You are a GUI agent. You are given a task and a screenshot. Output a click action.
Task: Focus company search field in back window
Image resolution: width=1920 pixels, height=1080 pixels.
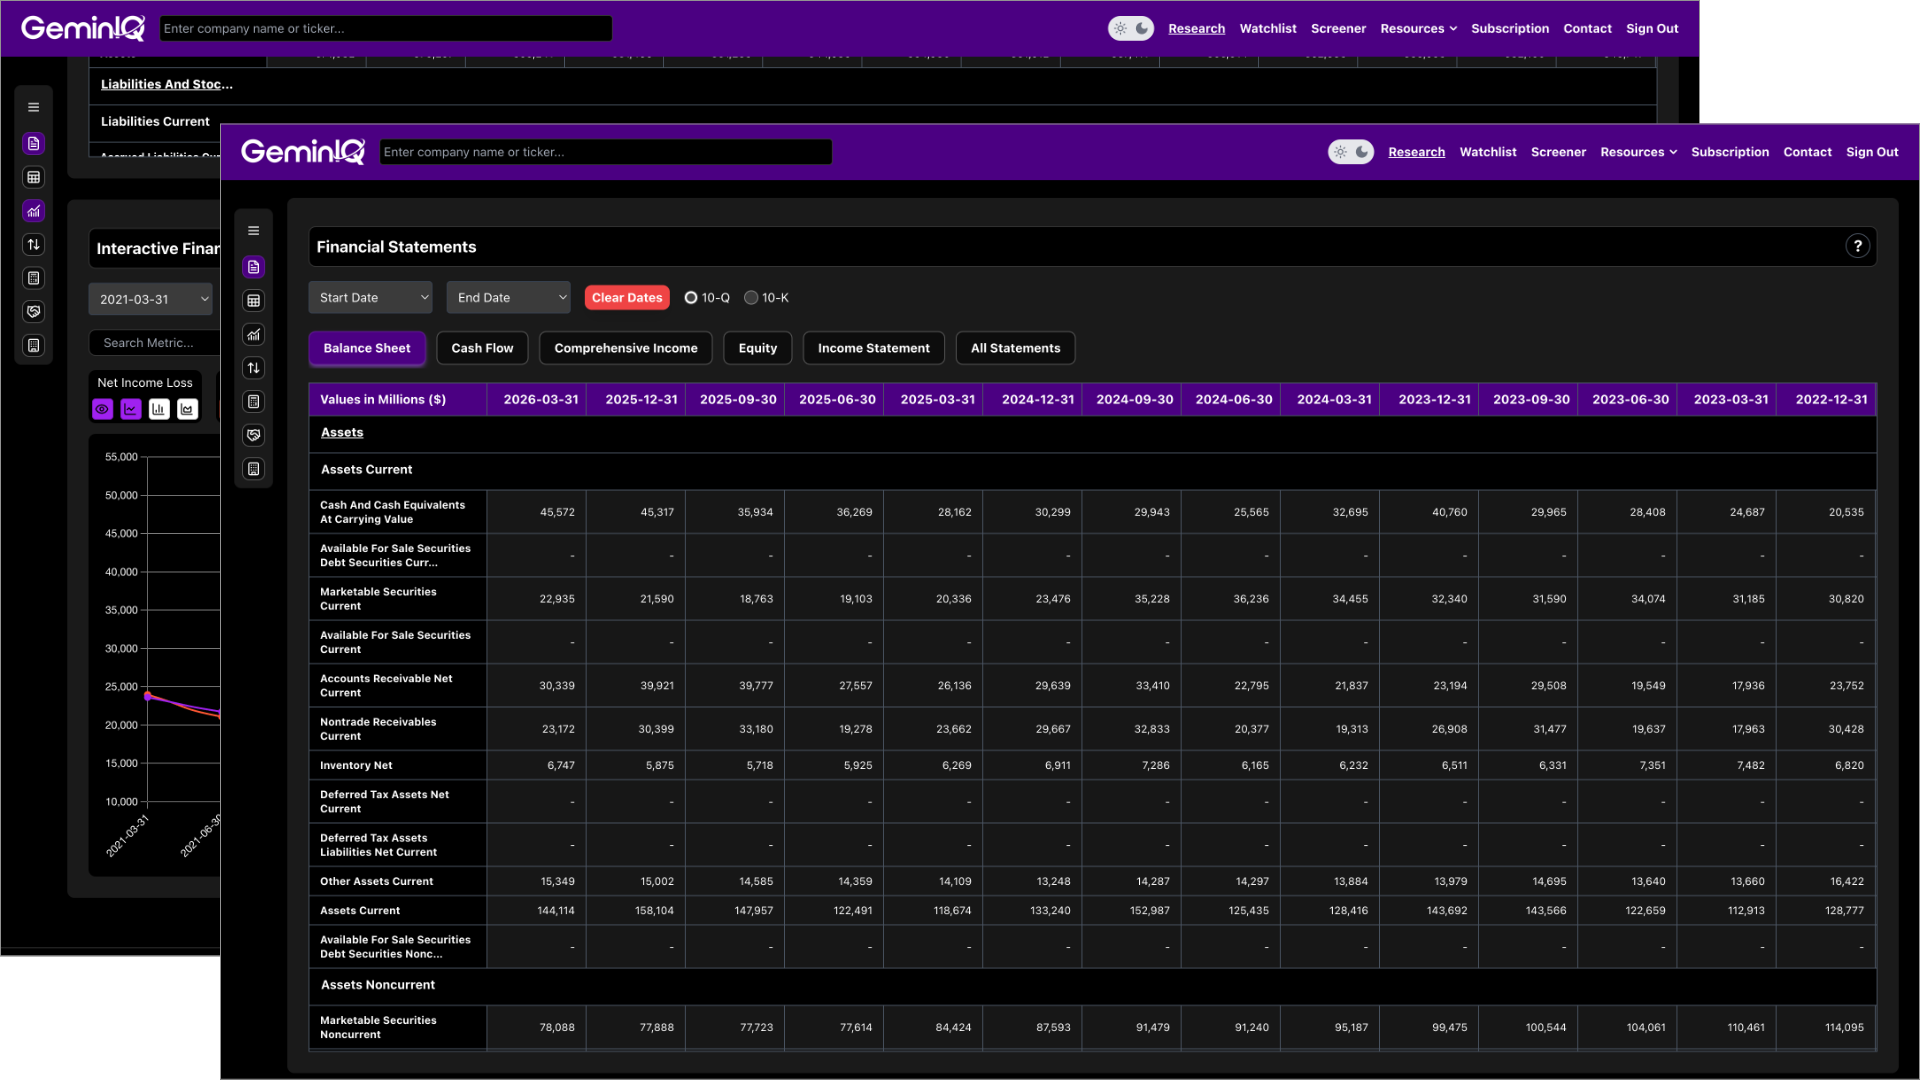click(x=385, y=28)
